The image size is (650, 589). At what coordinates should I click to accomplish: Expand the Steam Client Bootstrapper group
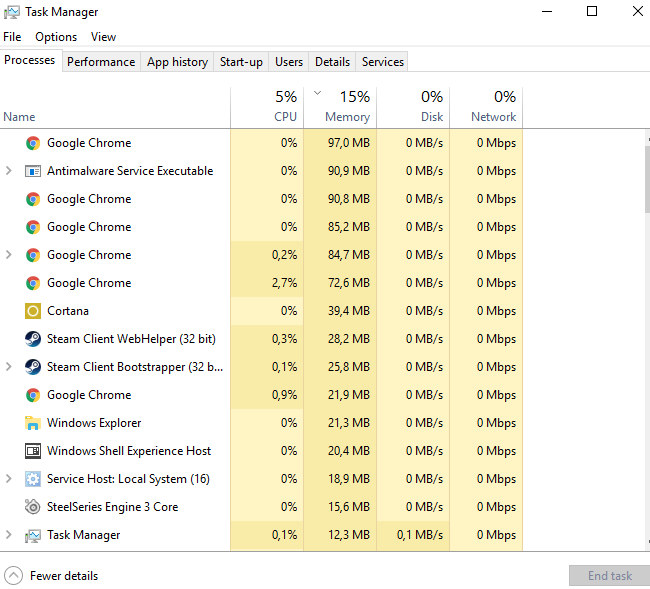(8, 367)
